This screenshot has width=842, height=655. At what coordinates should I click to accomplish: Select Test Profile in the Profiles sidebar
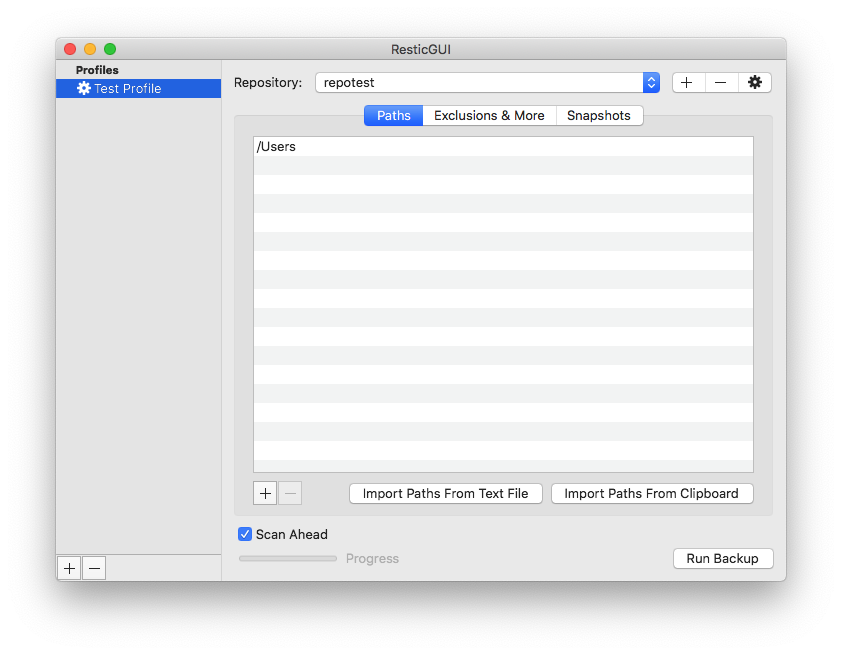tap(138, 87)
